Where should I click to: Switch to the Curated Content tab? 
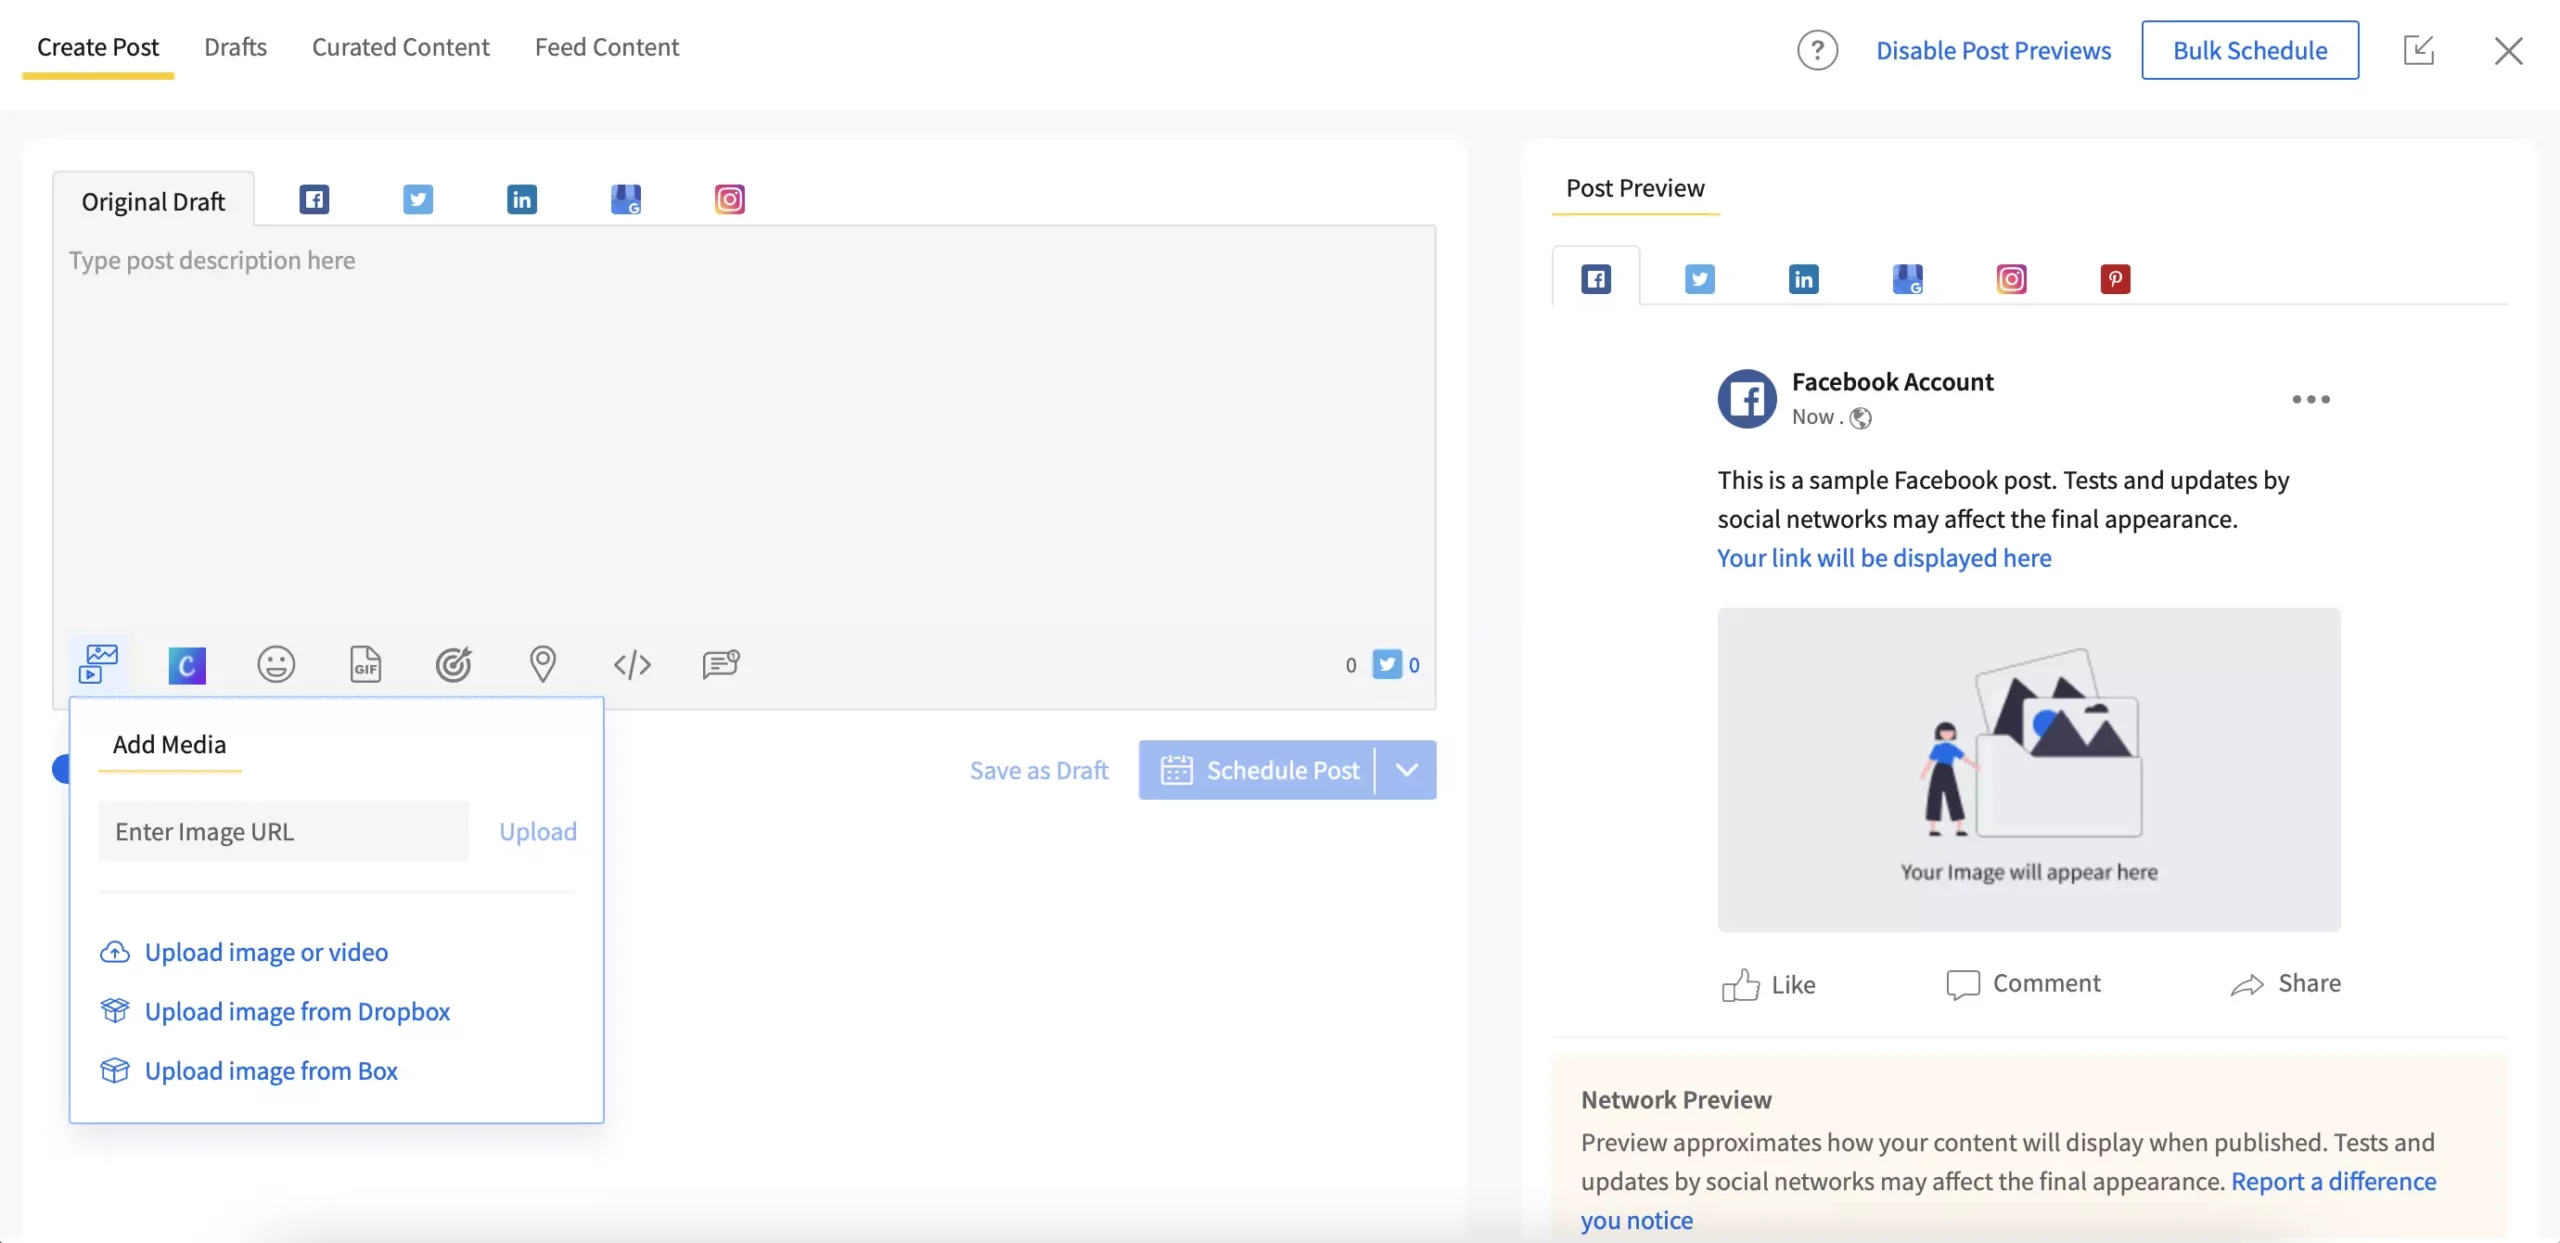pos(401,47)
